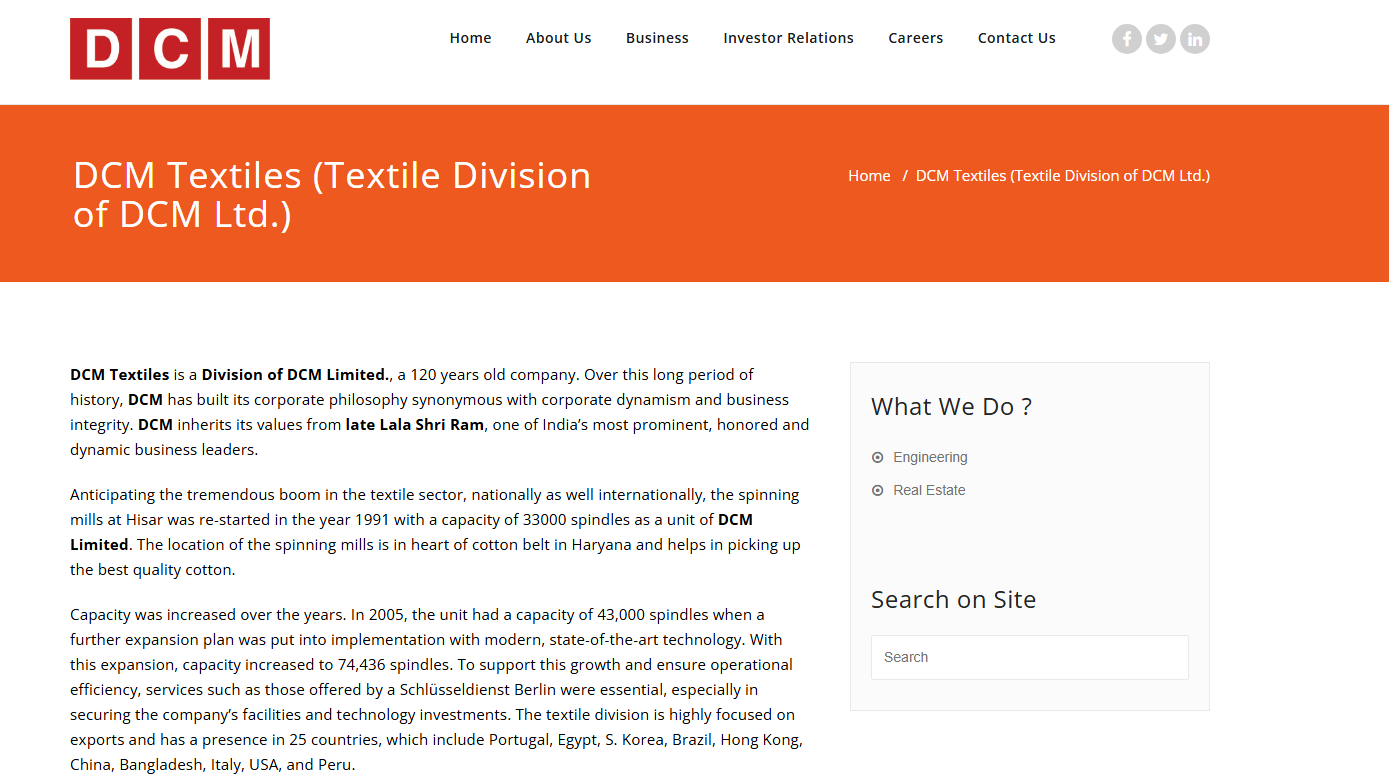Click the Search on Site heading
The image size is (1389, 779).
(953, 599)
